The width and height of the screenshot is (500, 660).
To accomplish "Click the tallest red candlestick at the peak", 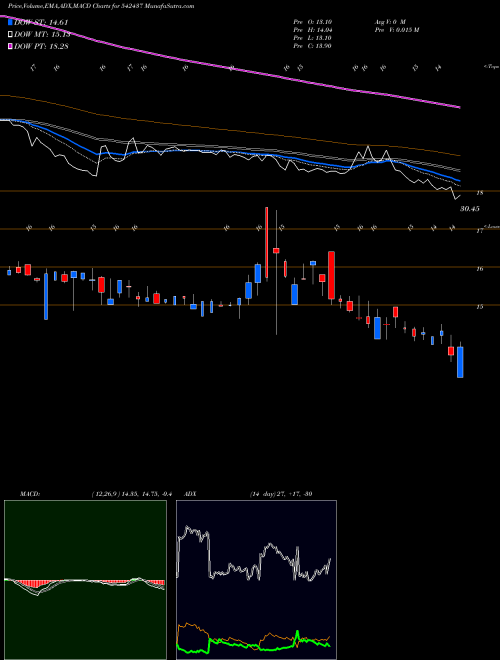I will (267, 243).
